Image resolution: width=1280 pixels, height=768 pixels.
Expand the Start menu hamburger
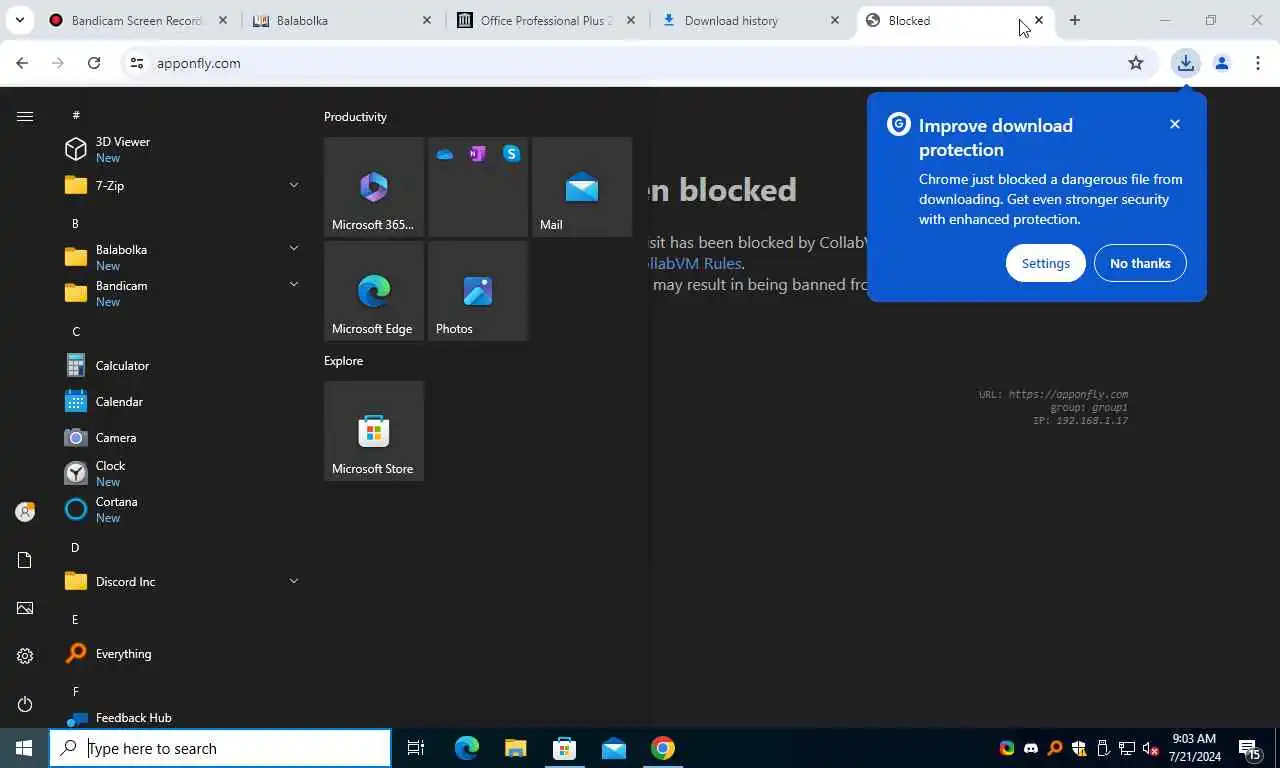point(25,116)
